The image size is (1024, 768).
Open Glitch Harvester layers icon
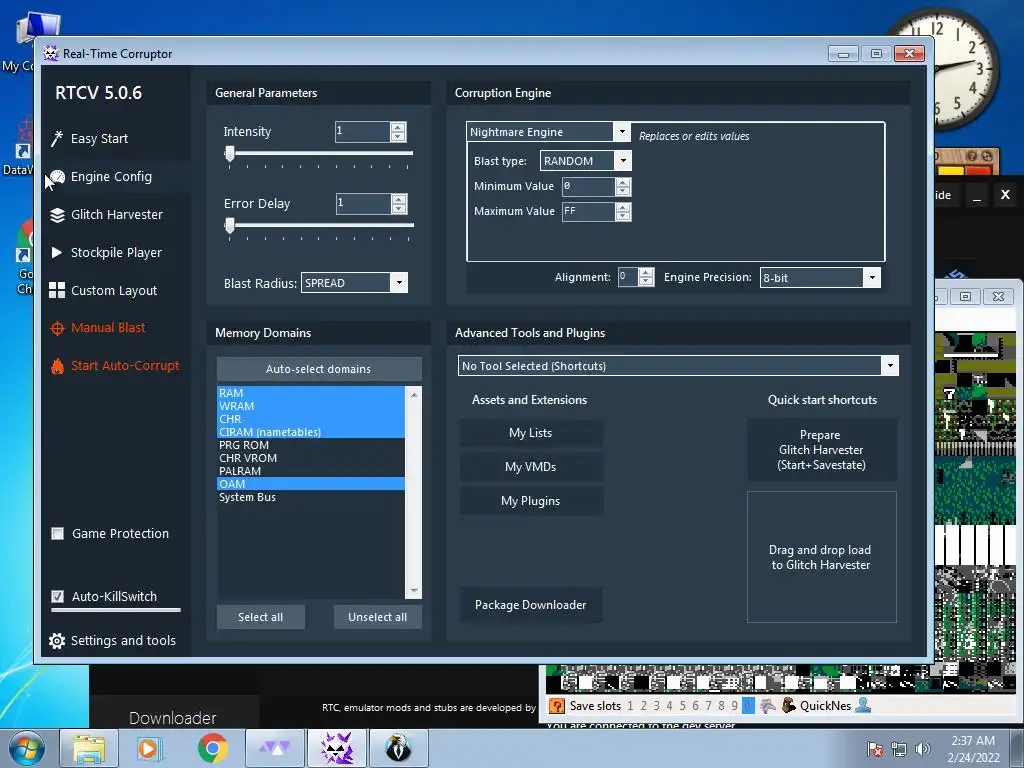coord(57,215)
